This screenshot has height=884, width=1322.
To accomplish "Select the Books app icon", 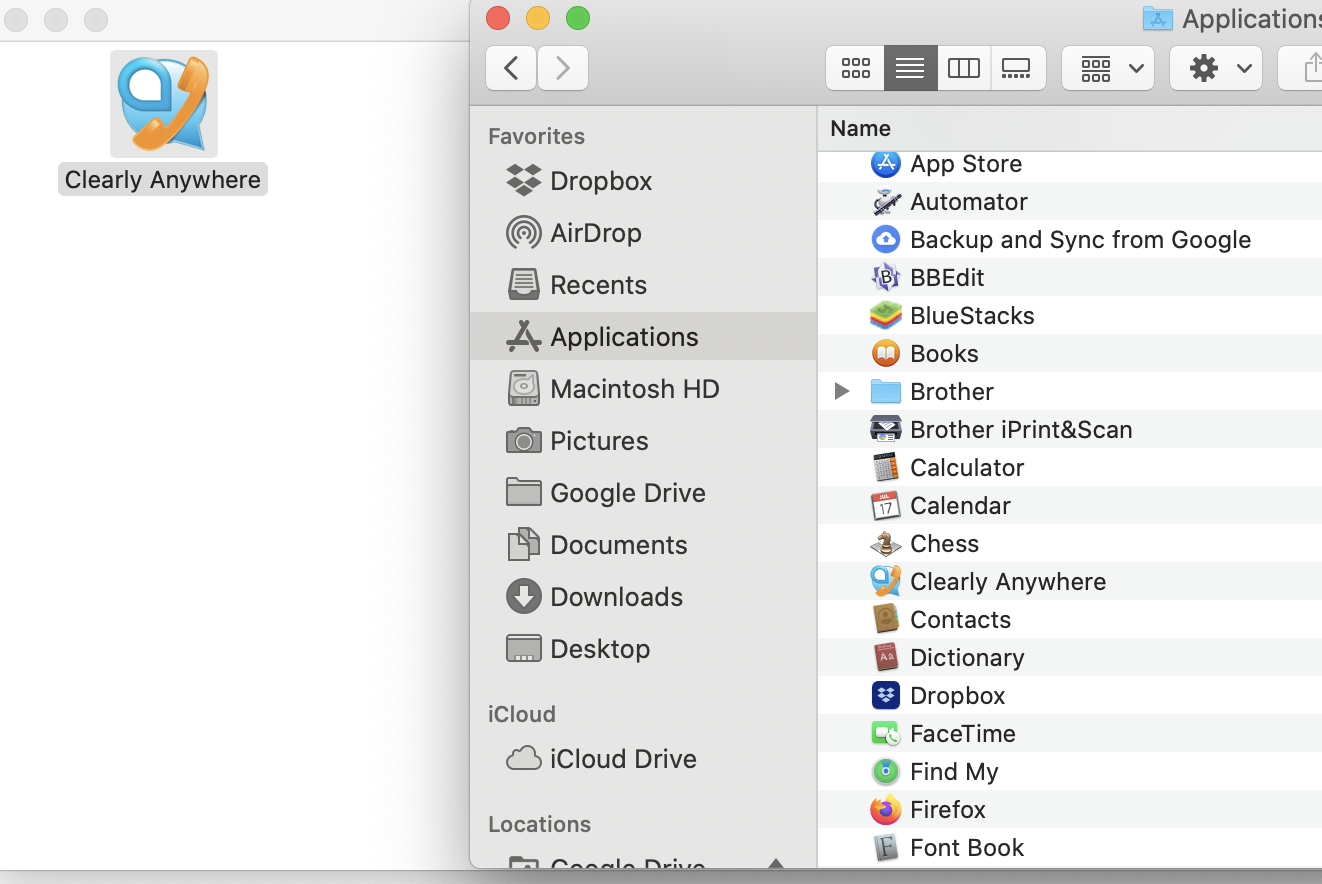I will (x=886, y=353).
